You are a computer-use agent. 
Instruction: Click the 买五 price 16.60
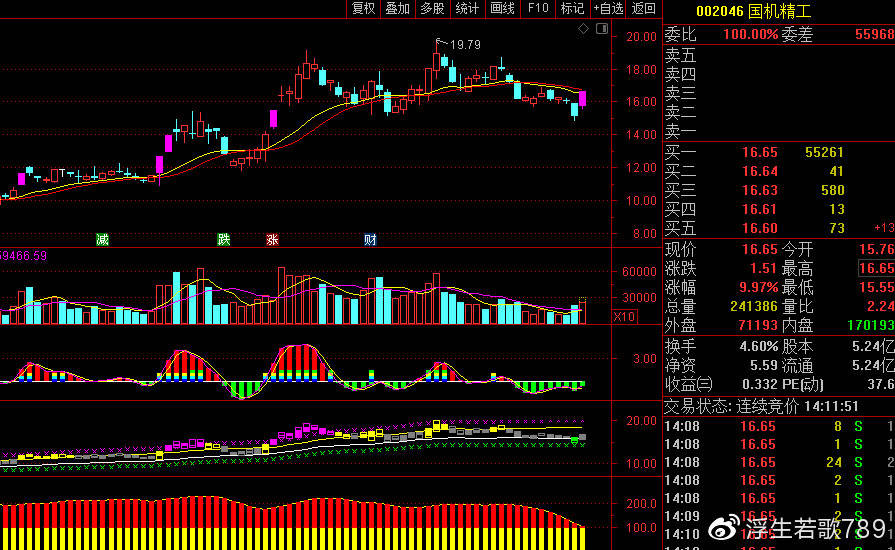point(760,228)
